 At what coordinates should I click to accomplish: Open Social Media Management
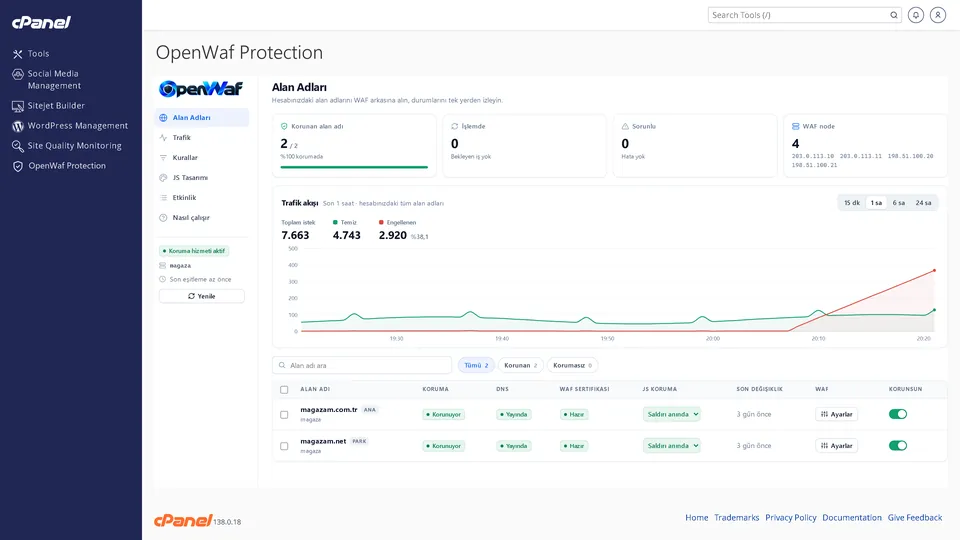click(54, 80)
